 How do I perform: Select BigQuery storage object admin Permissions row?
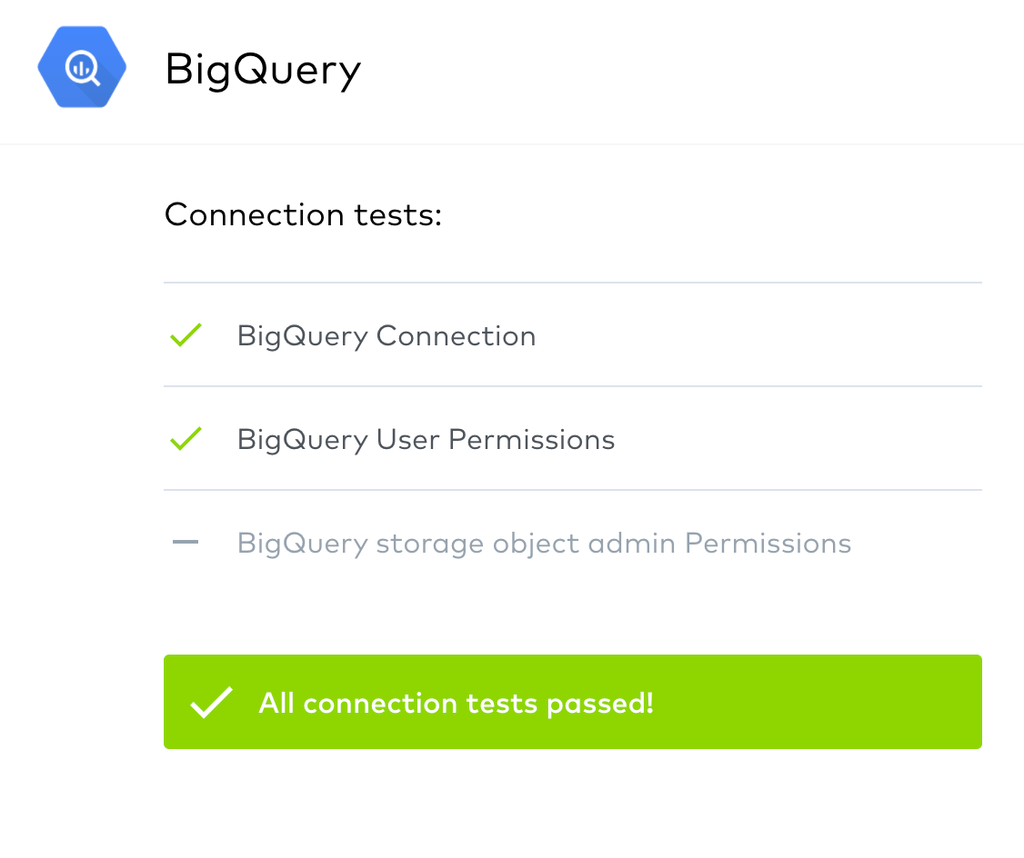(573, 543)
